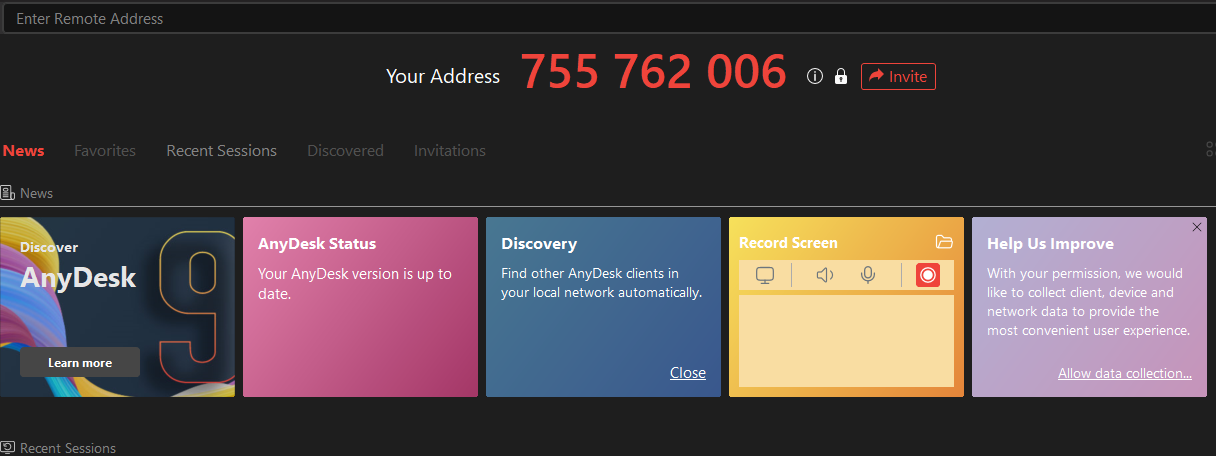Switch to the Discovered tab

coord(345,151)
